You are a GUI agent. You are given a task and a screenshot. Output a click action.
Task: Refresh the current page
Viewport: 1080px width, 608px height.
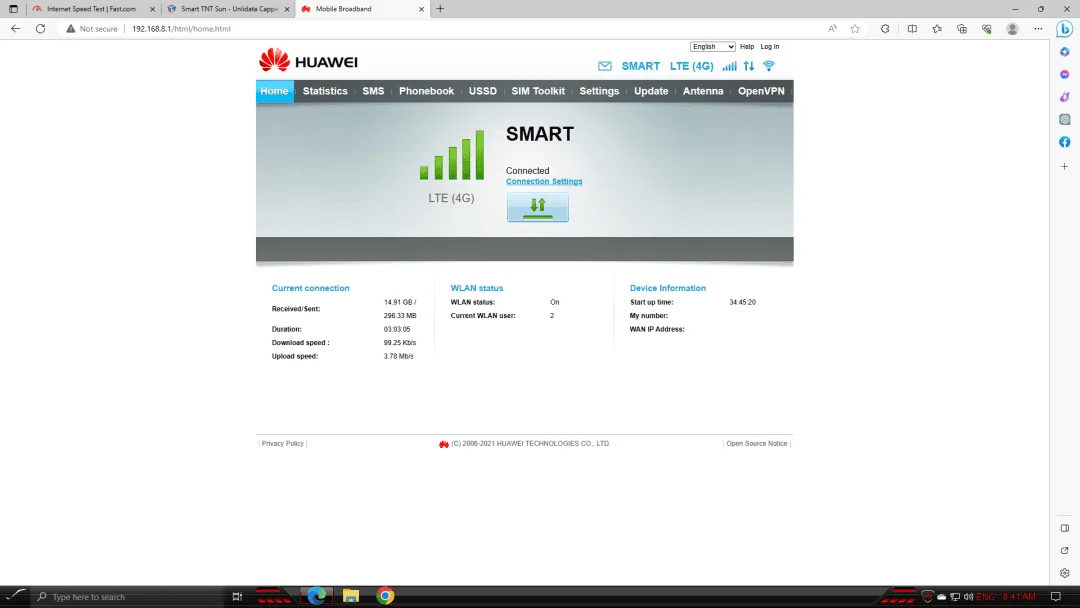41,29
